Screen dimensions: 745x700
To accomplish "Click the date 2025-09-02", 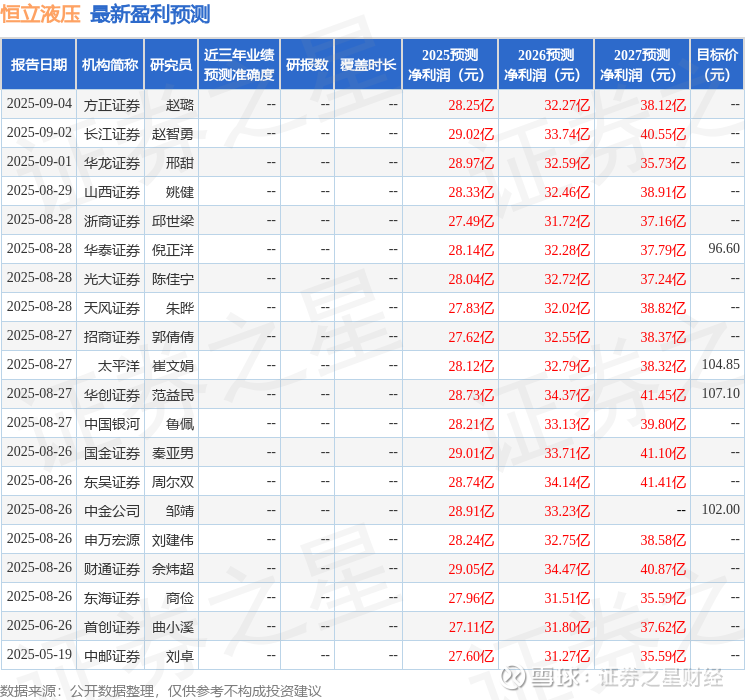I will point(39,132).
